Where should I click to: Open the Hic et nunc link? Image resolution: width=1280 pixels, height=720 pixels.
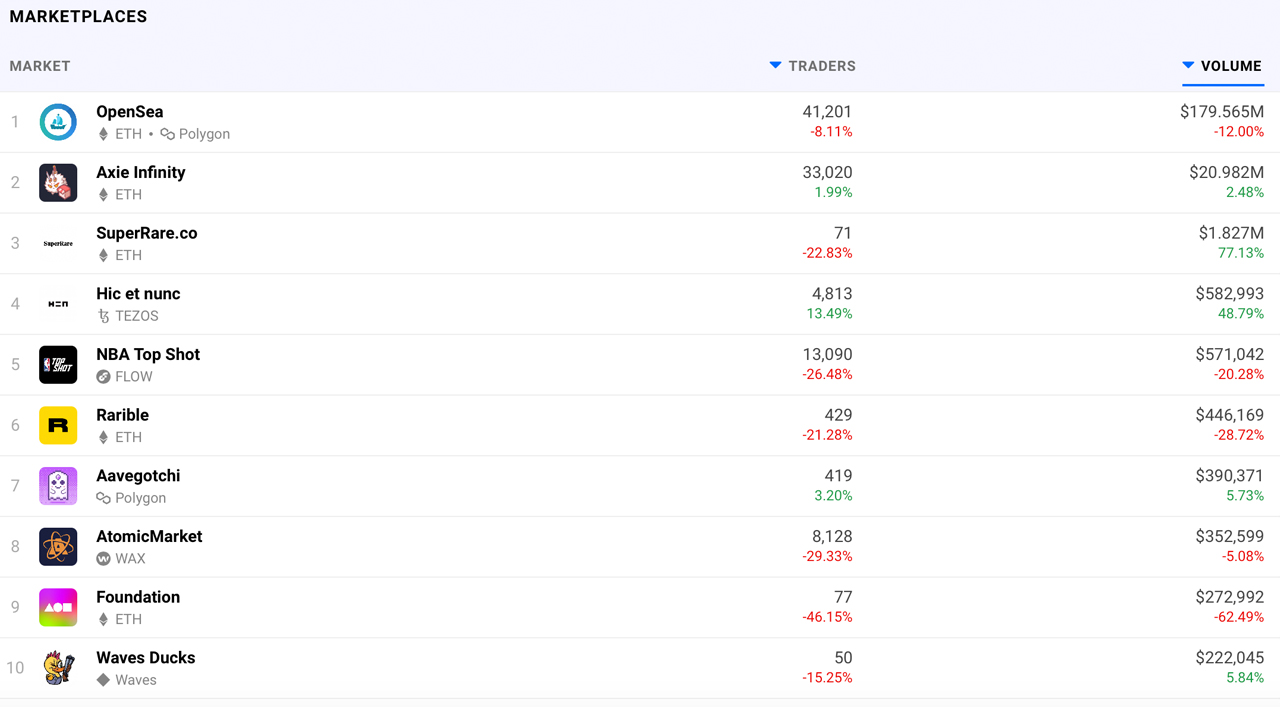138,294
